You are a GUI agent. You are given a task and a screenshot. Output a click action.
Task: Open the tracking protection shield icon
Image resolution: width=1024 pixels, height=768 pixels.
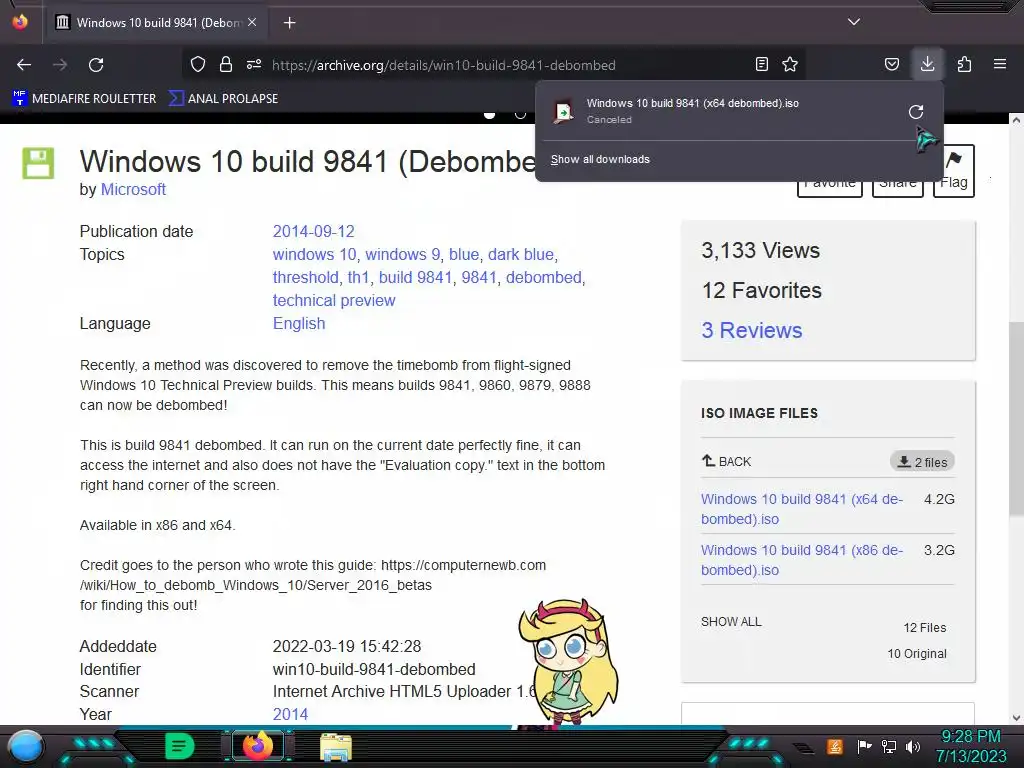pos(198,65)
